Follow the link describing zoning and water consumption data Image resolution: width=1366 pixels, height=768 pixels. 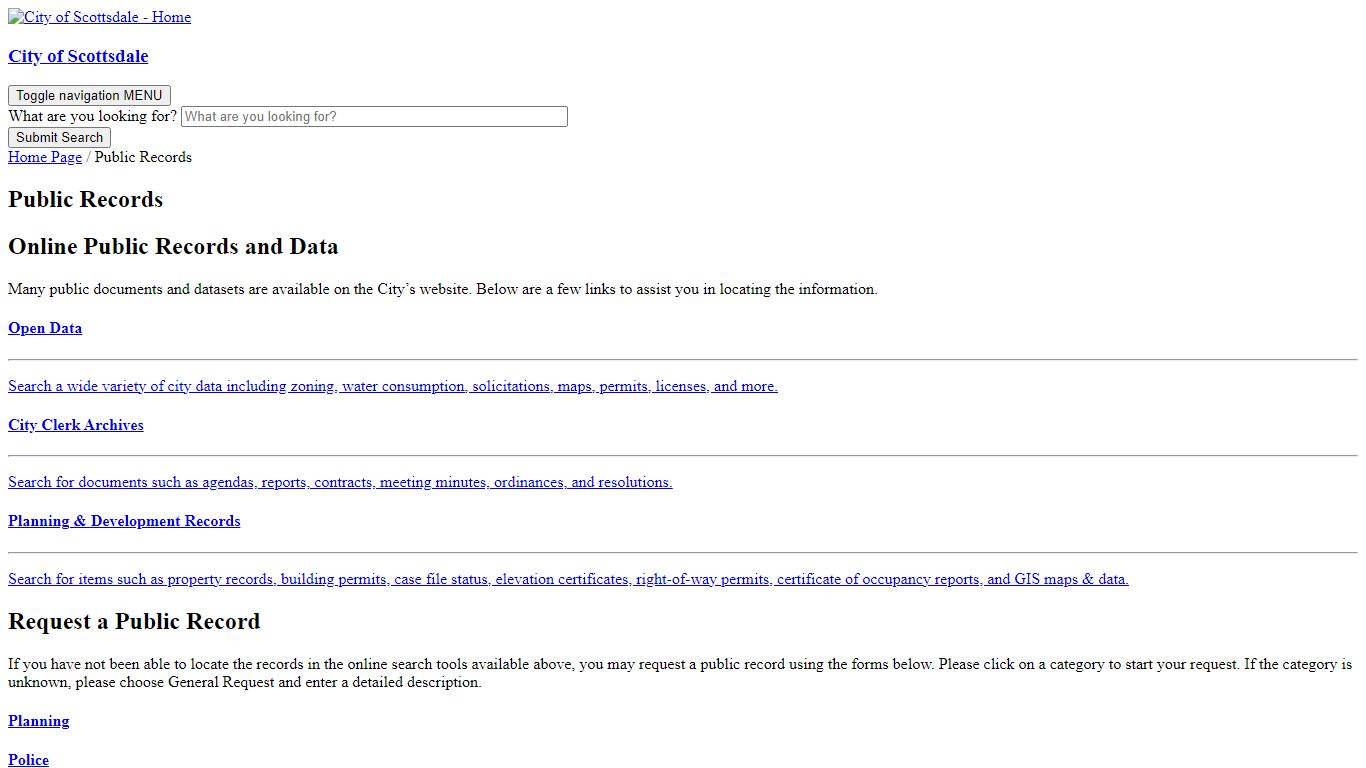point(393,386)
